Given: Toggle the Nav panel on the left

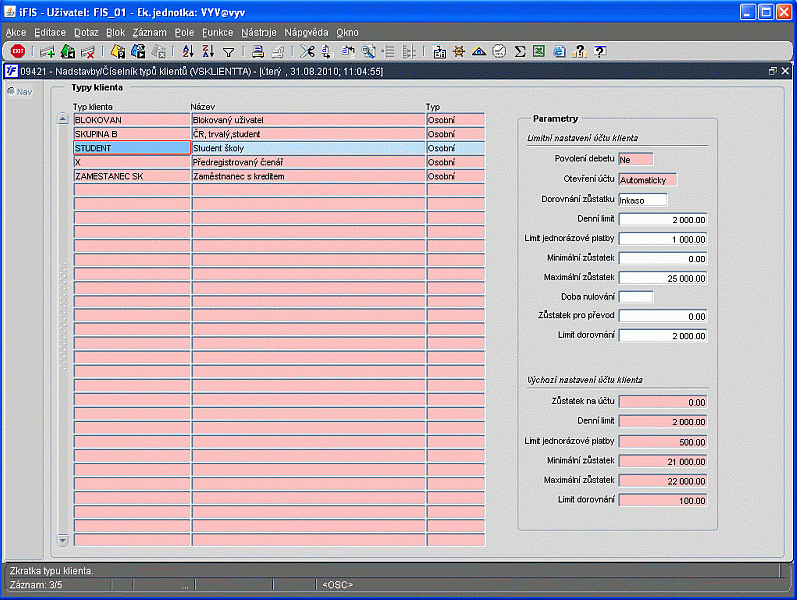Looking at the screenshot, I should tap(19, 92).
